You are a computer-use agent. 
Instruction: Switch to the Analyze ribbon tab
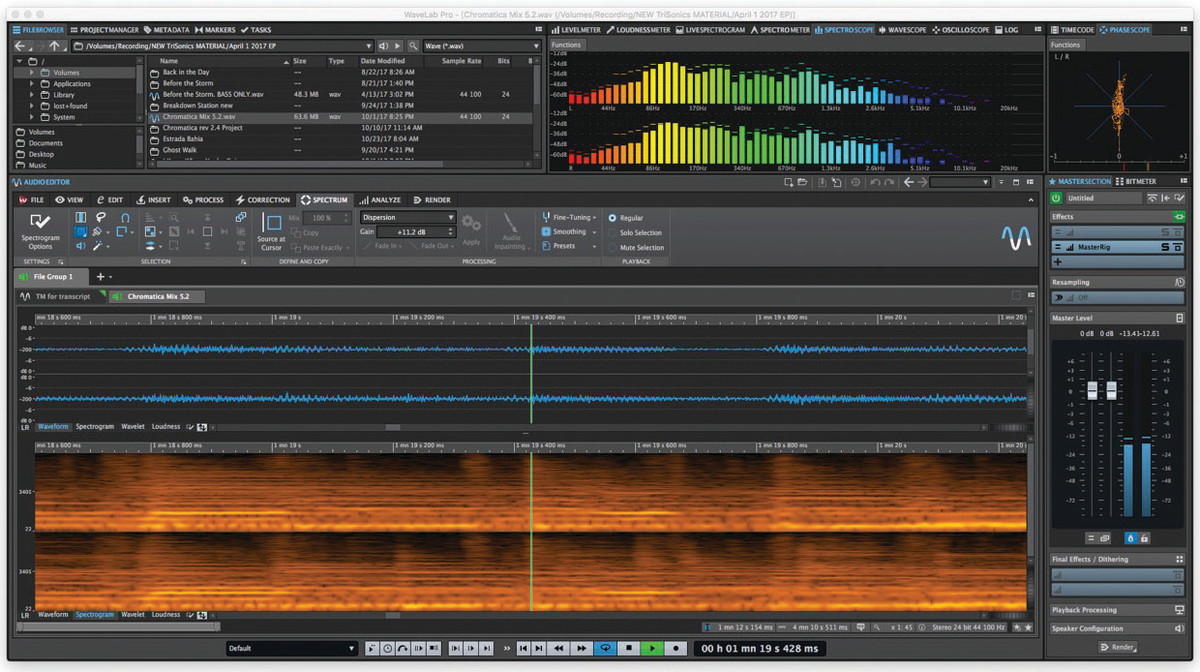[380, 200]
